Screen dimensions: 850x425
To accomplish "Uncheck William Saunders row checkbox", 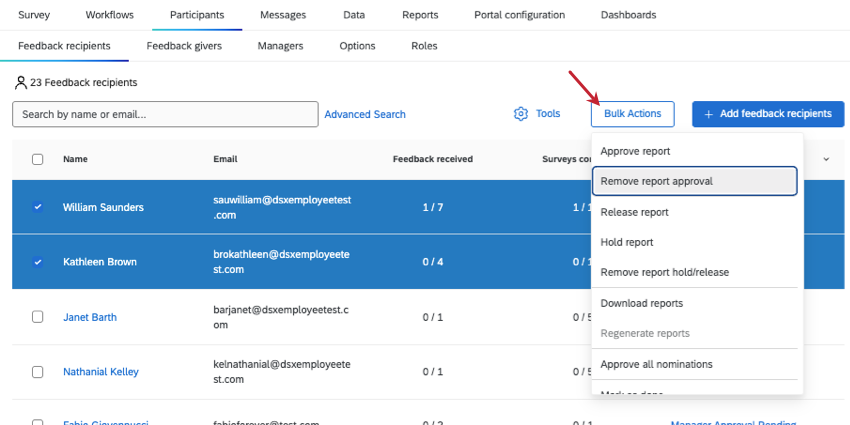I will 37,207.
